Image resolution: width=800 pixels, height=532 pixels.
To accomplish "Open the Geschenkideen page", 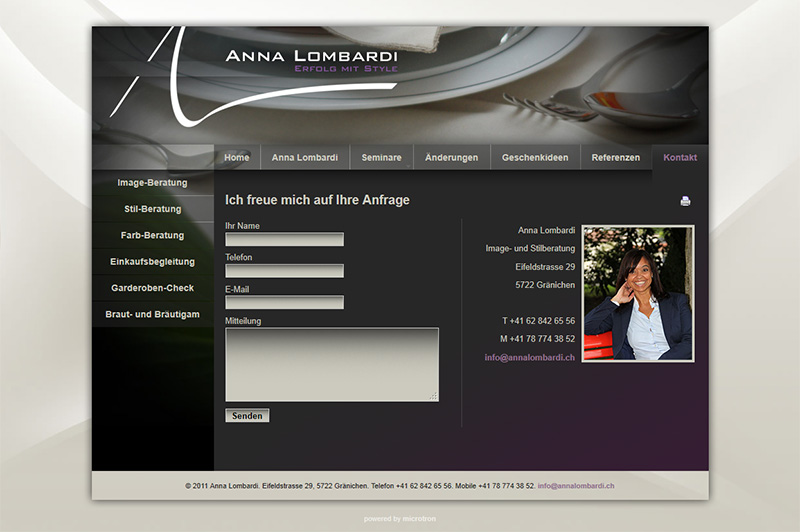I will coord(535,158).
